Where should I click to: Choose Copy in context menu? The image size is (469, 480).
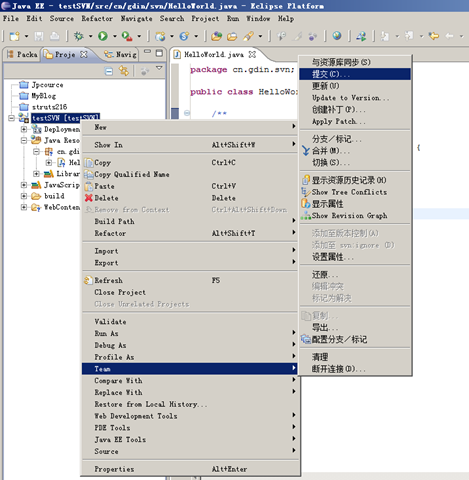click(x=189, y=163)
